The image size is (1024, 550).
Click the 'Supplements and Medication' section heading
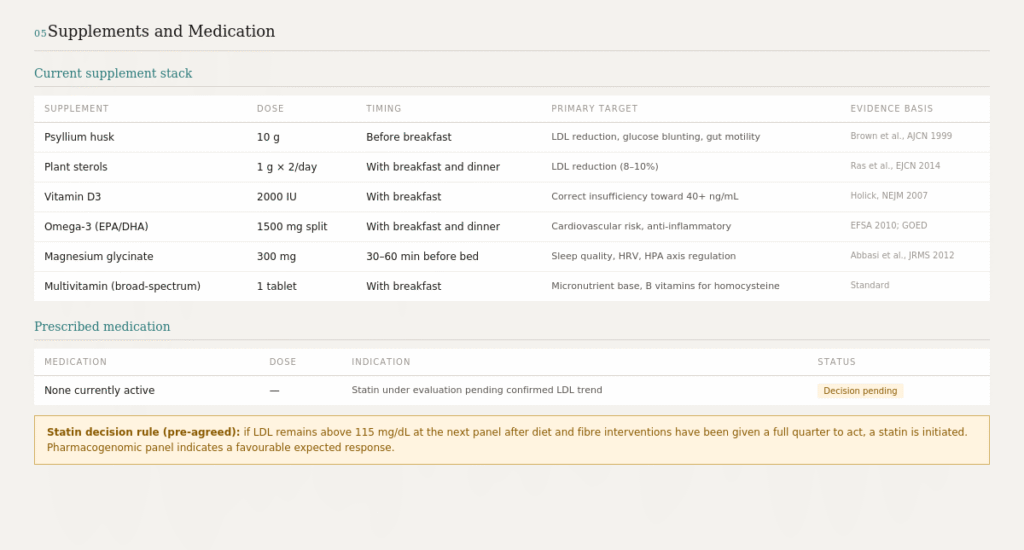pyautogui.click(x=161, y=31)
